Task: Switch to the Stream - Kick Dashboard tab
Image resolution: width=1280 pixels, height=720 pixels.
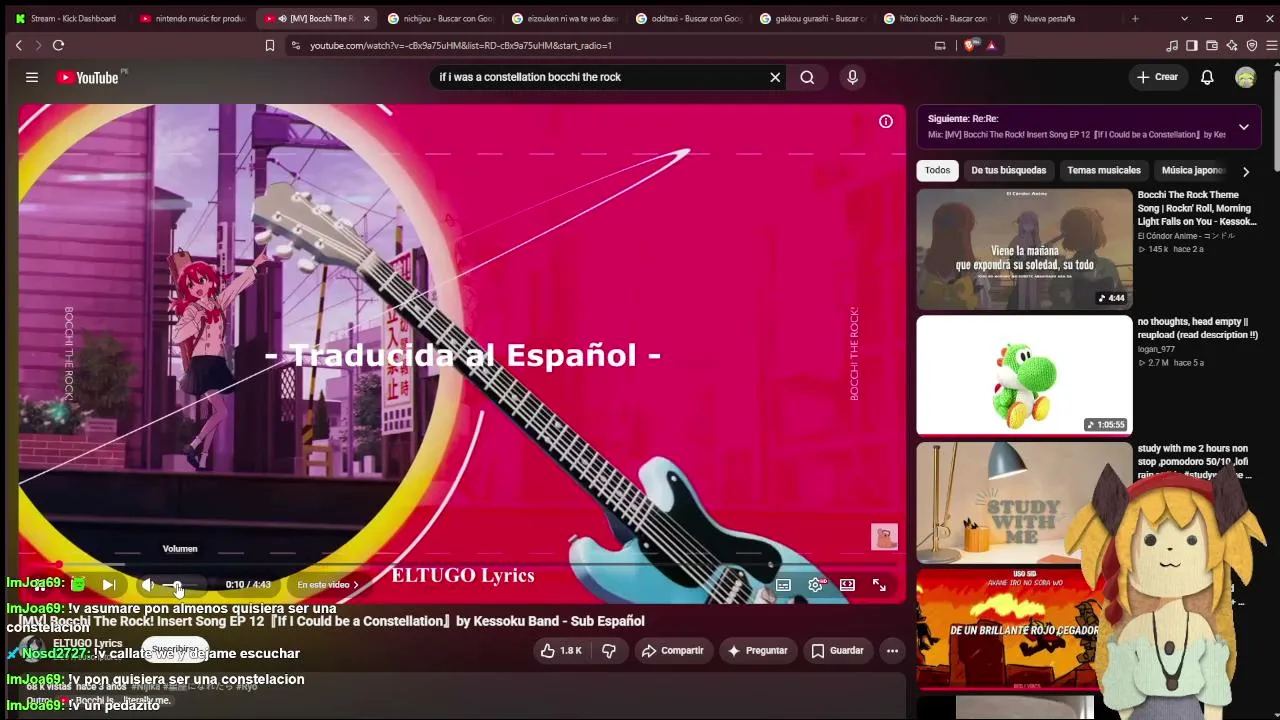Action: [x=66, y=18]
